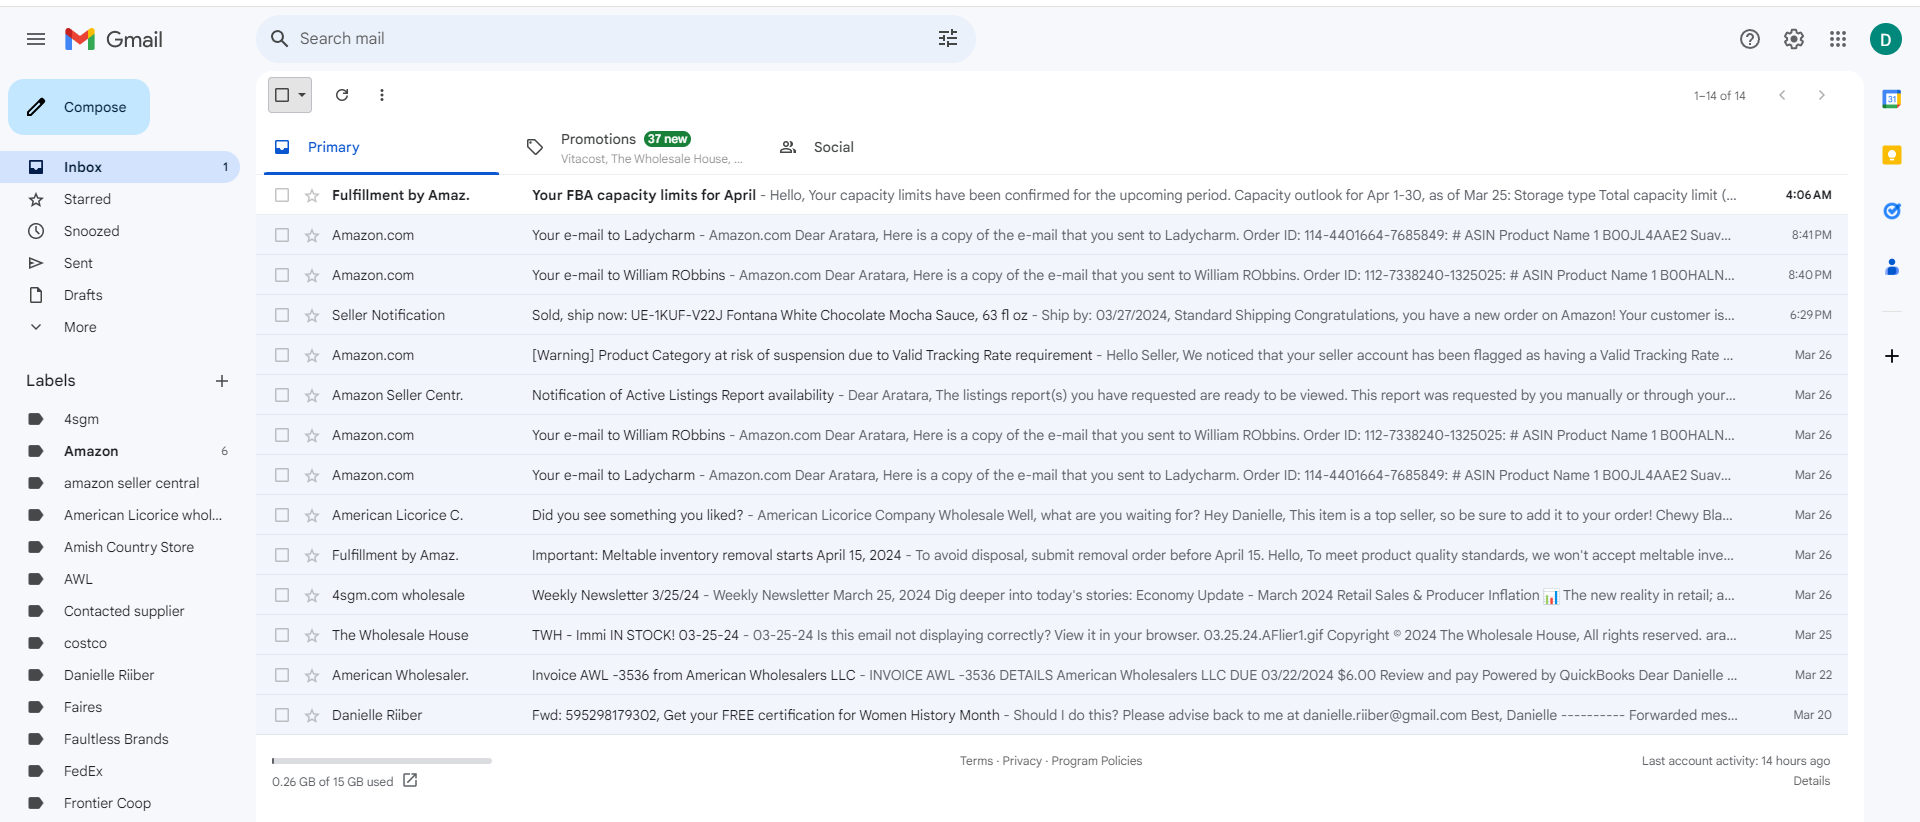
Task: Get add-ons plus icon in side panel
Action: click(x=1892, y=356)
